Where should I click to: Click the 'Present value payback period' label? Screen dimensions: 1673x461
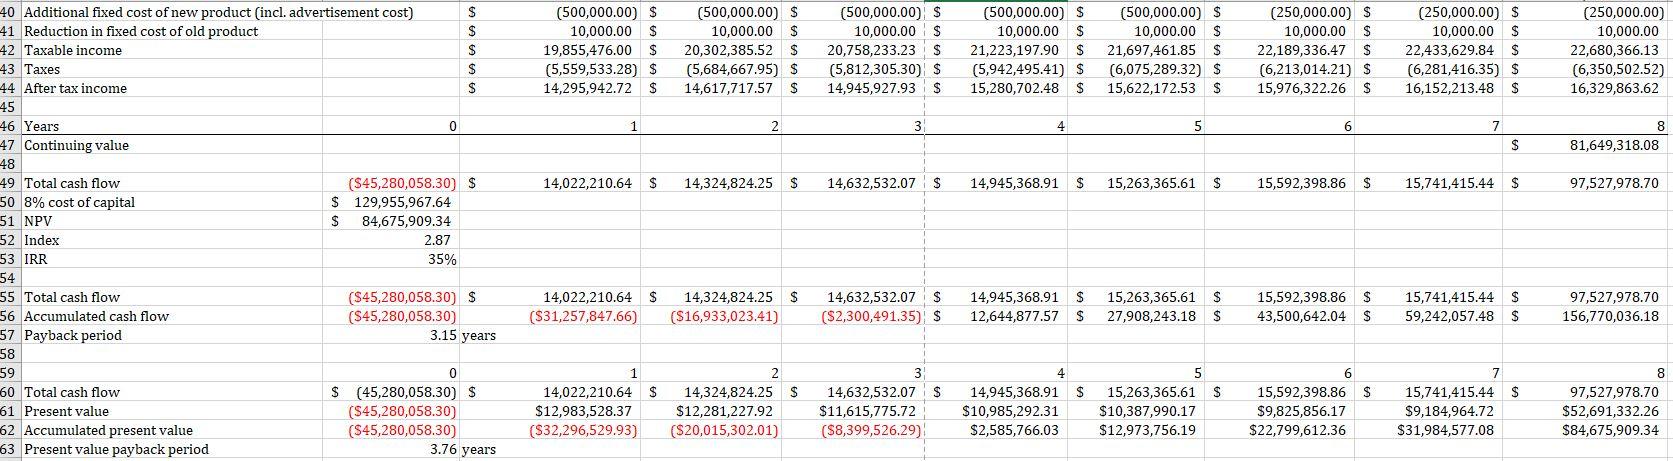[x=116, y=449]
